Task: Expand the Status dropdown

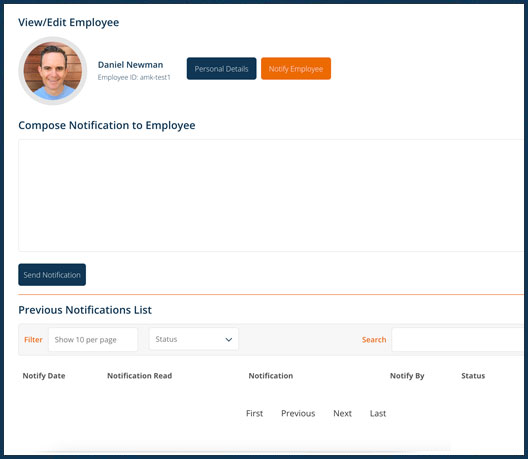Action: click(x=194, y=339)
